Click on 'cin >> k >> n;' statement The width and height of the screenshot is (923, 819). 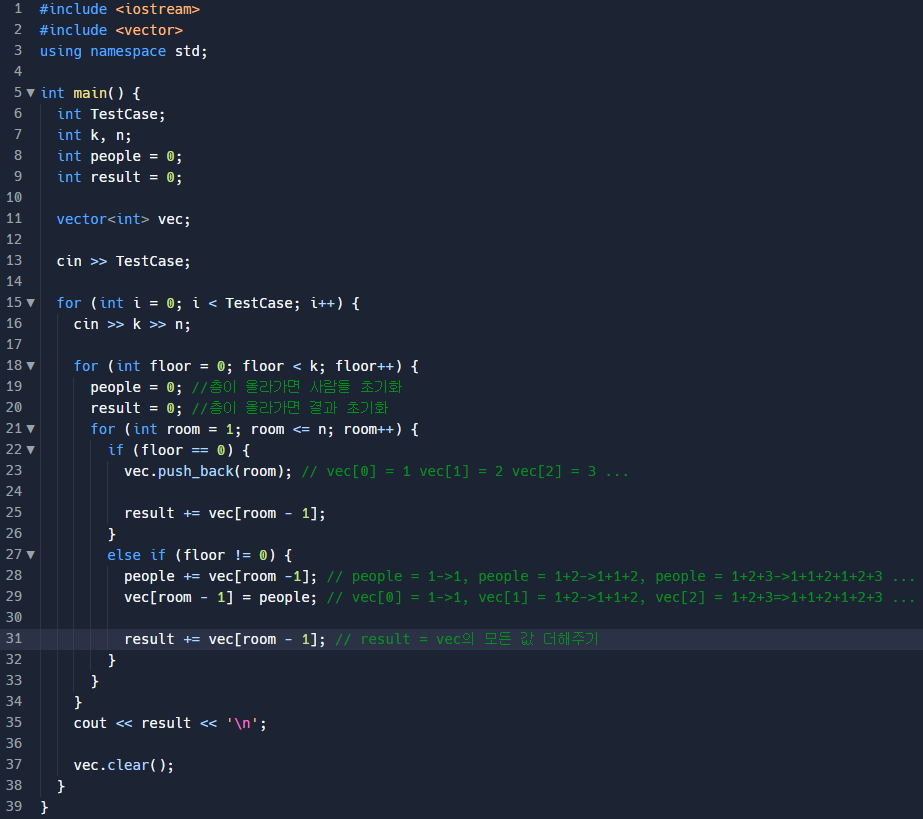[x=132, y=324]
